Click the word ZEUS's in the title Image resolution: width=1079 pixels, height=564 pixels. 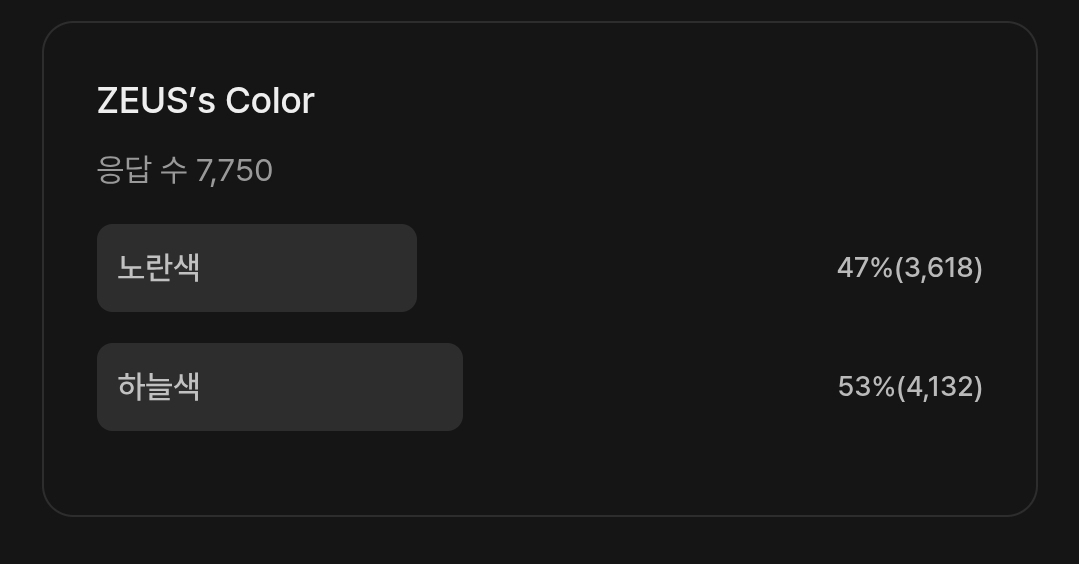tap(156, 101)
